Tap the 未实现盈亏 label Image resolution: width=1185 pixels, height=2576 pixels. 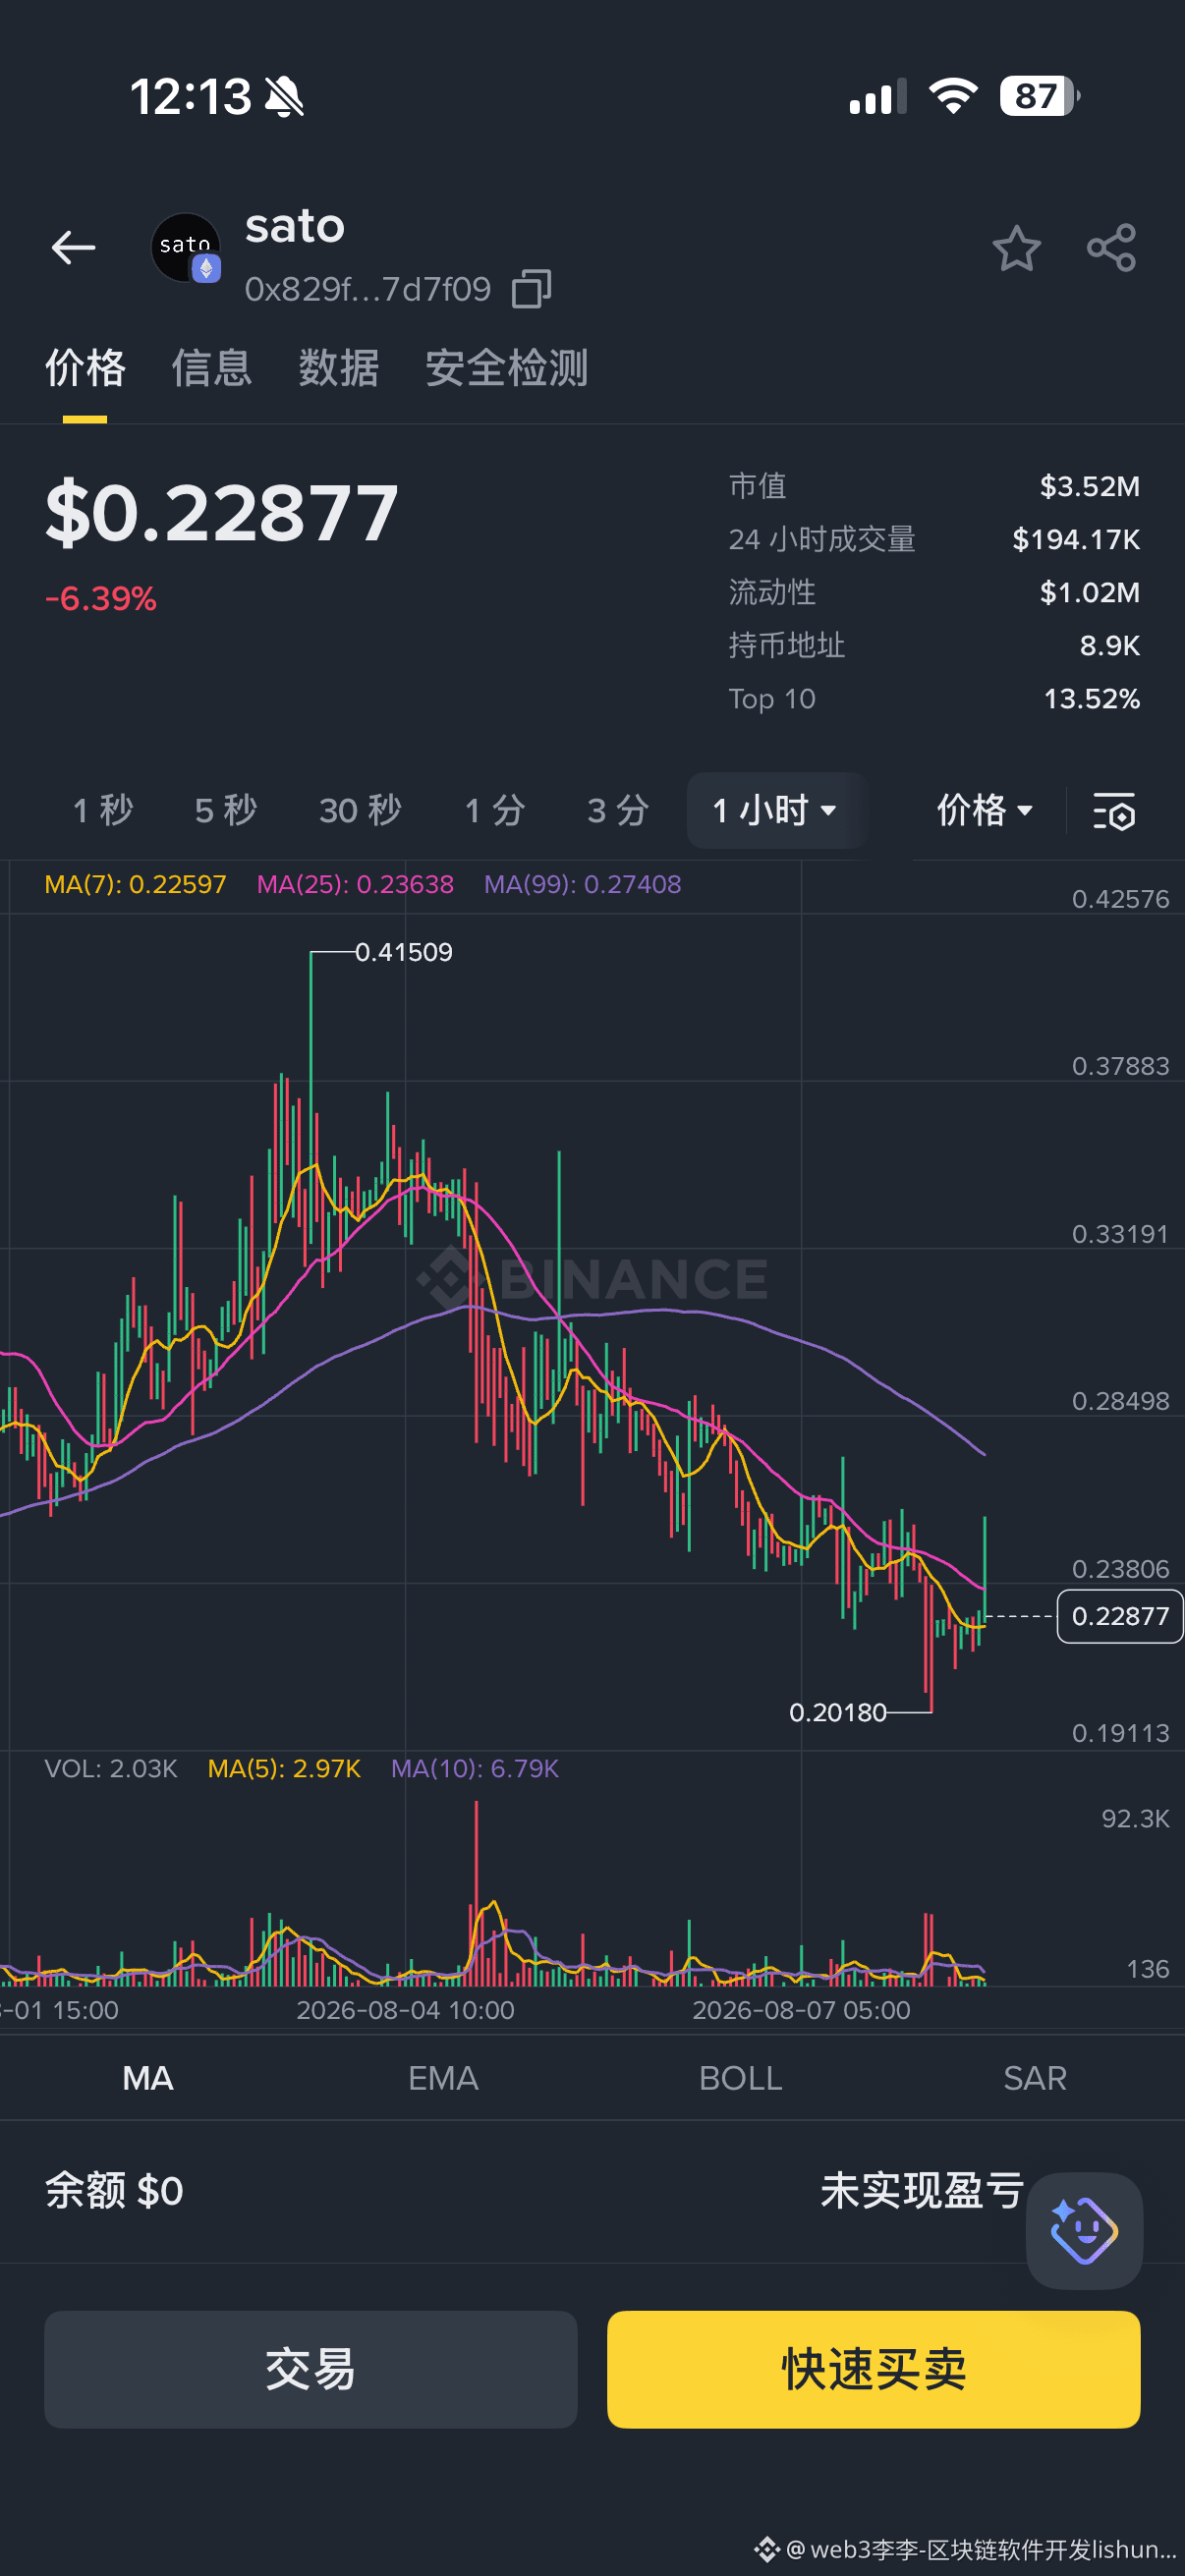[922, 2191]
